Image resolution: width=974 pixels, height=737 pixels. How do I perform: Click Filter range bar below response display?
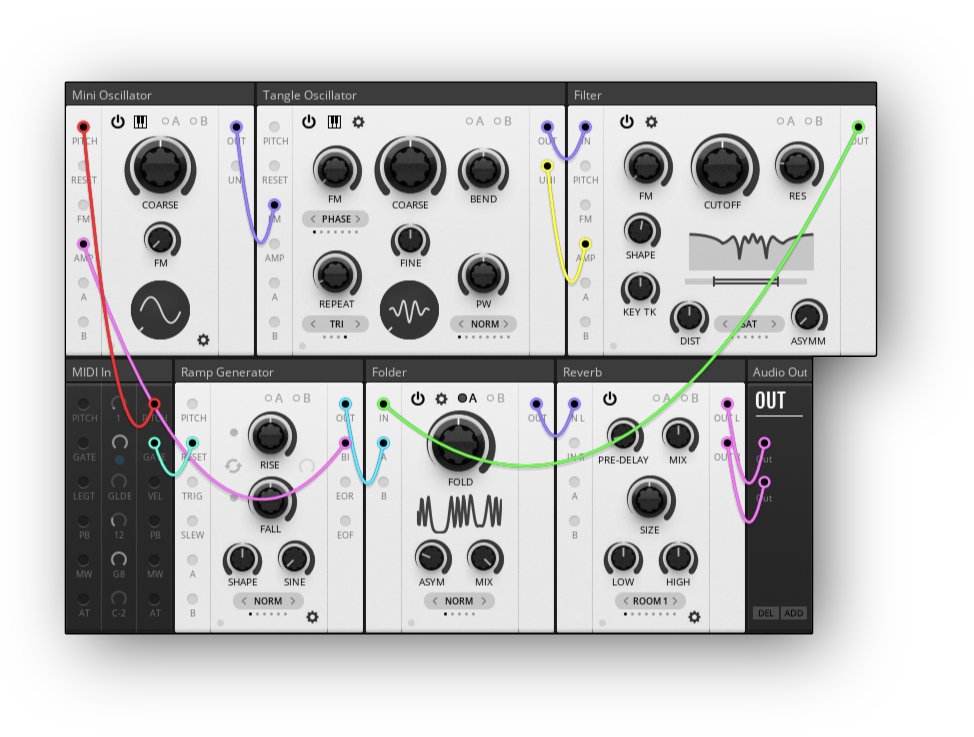(745, 282)
